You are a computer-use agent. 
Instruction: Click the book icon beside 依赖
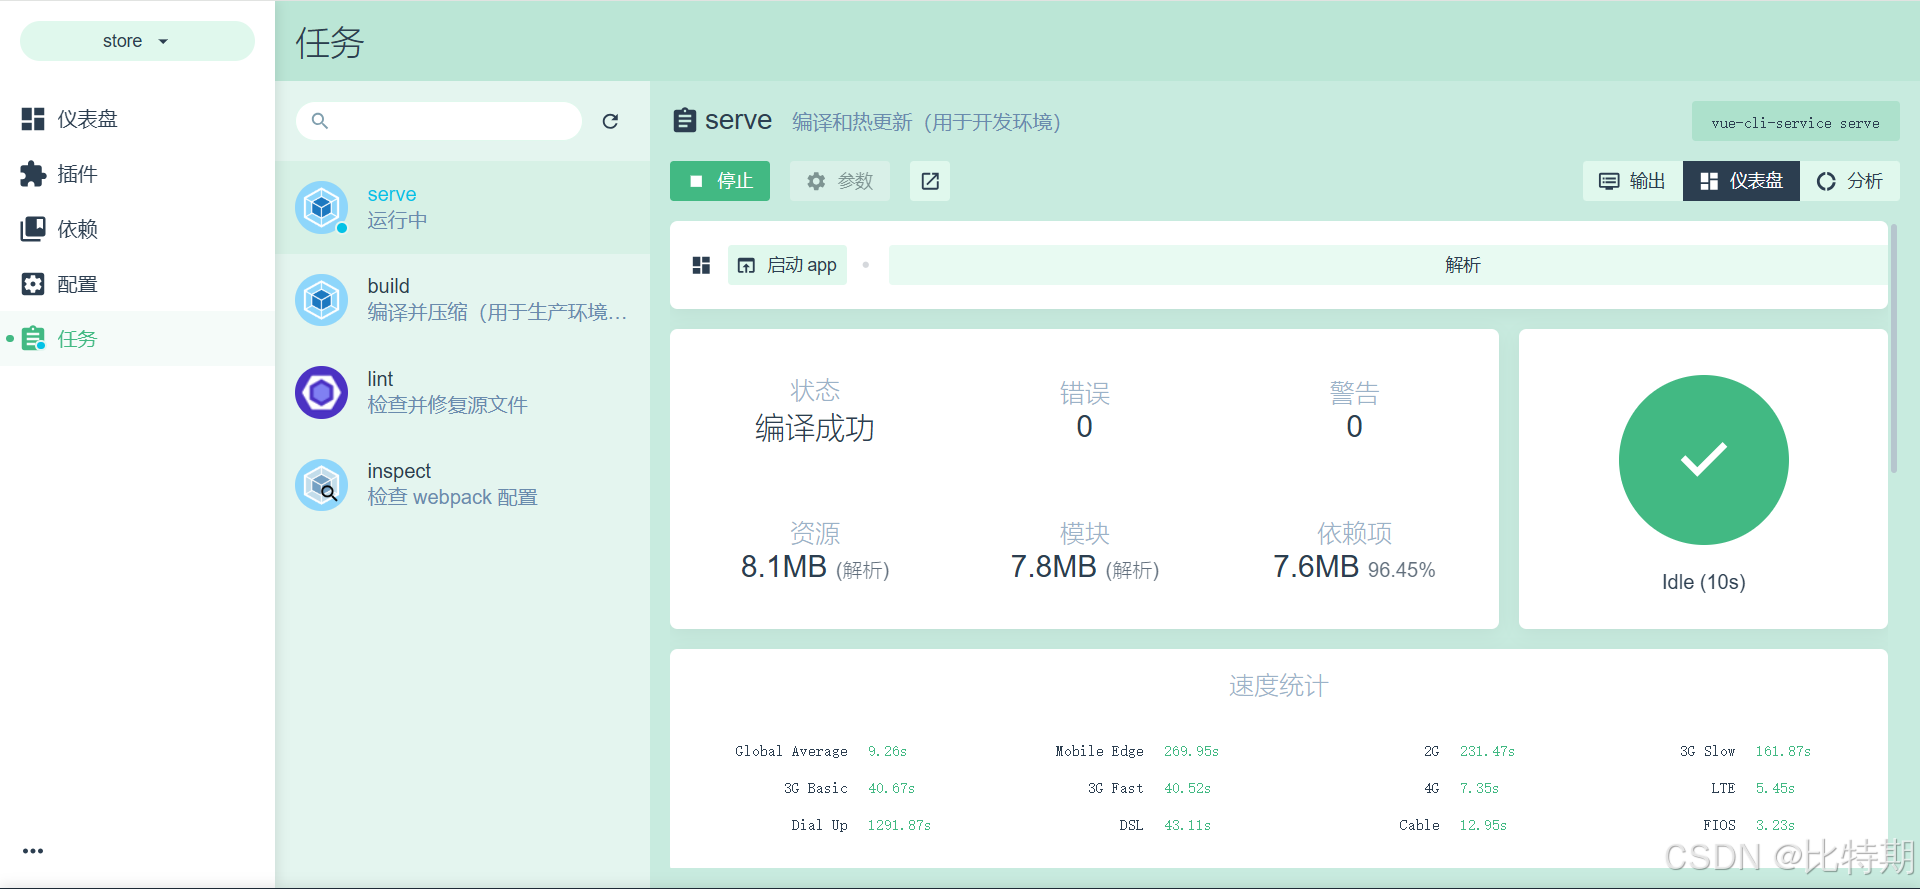point(33,229)
